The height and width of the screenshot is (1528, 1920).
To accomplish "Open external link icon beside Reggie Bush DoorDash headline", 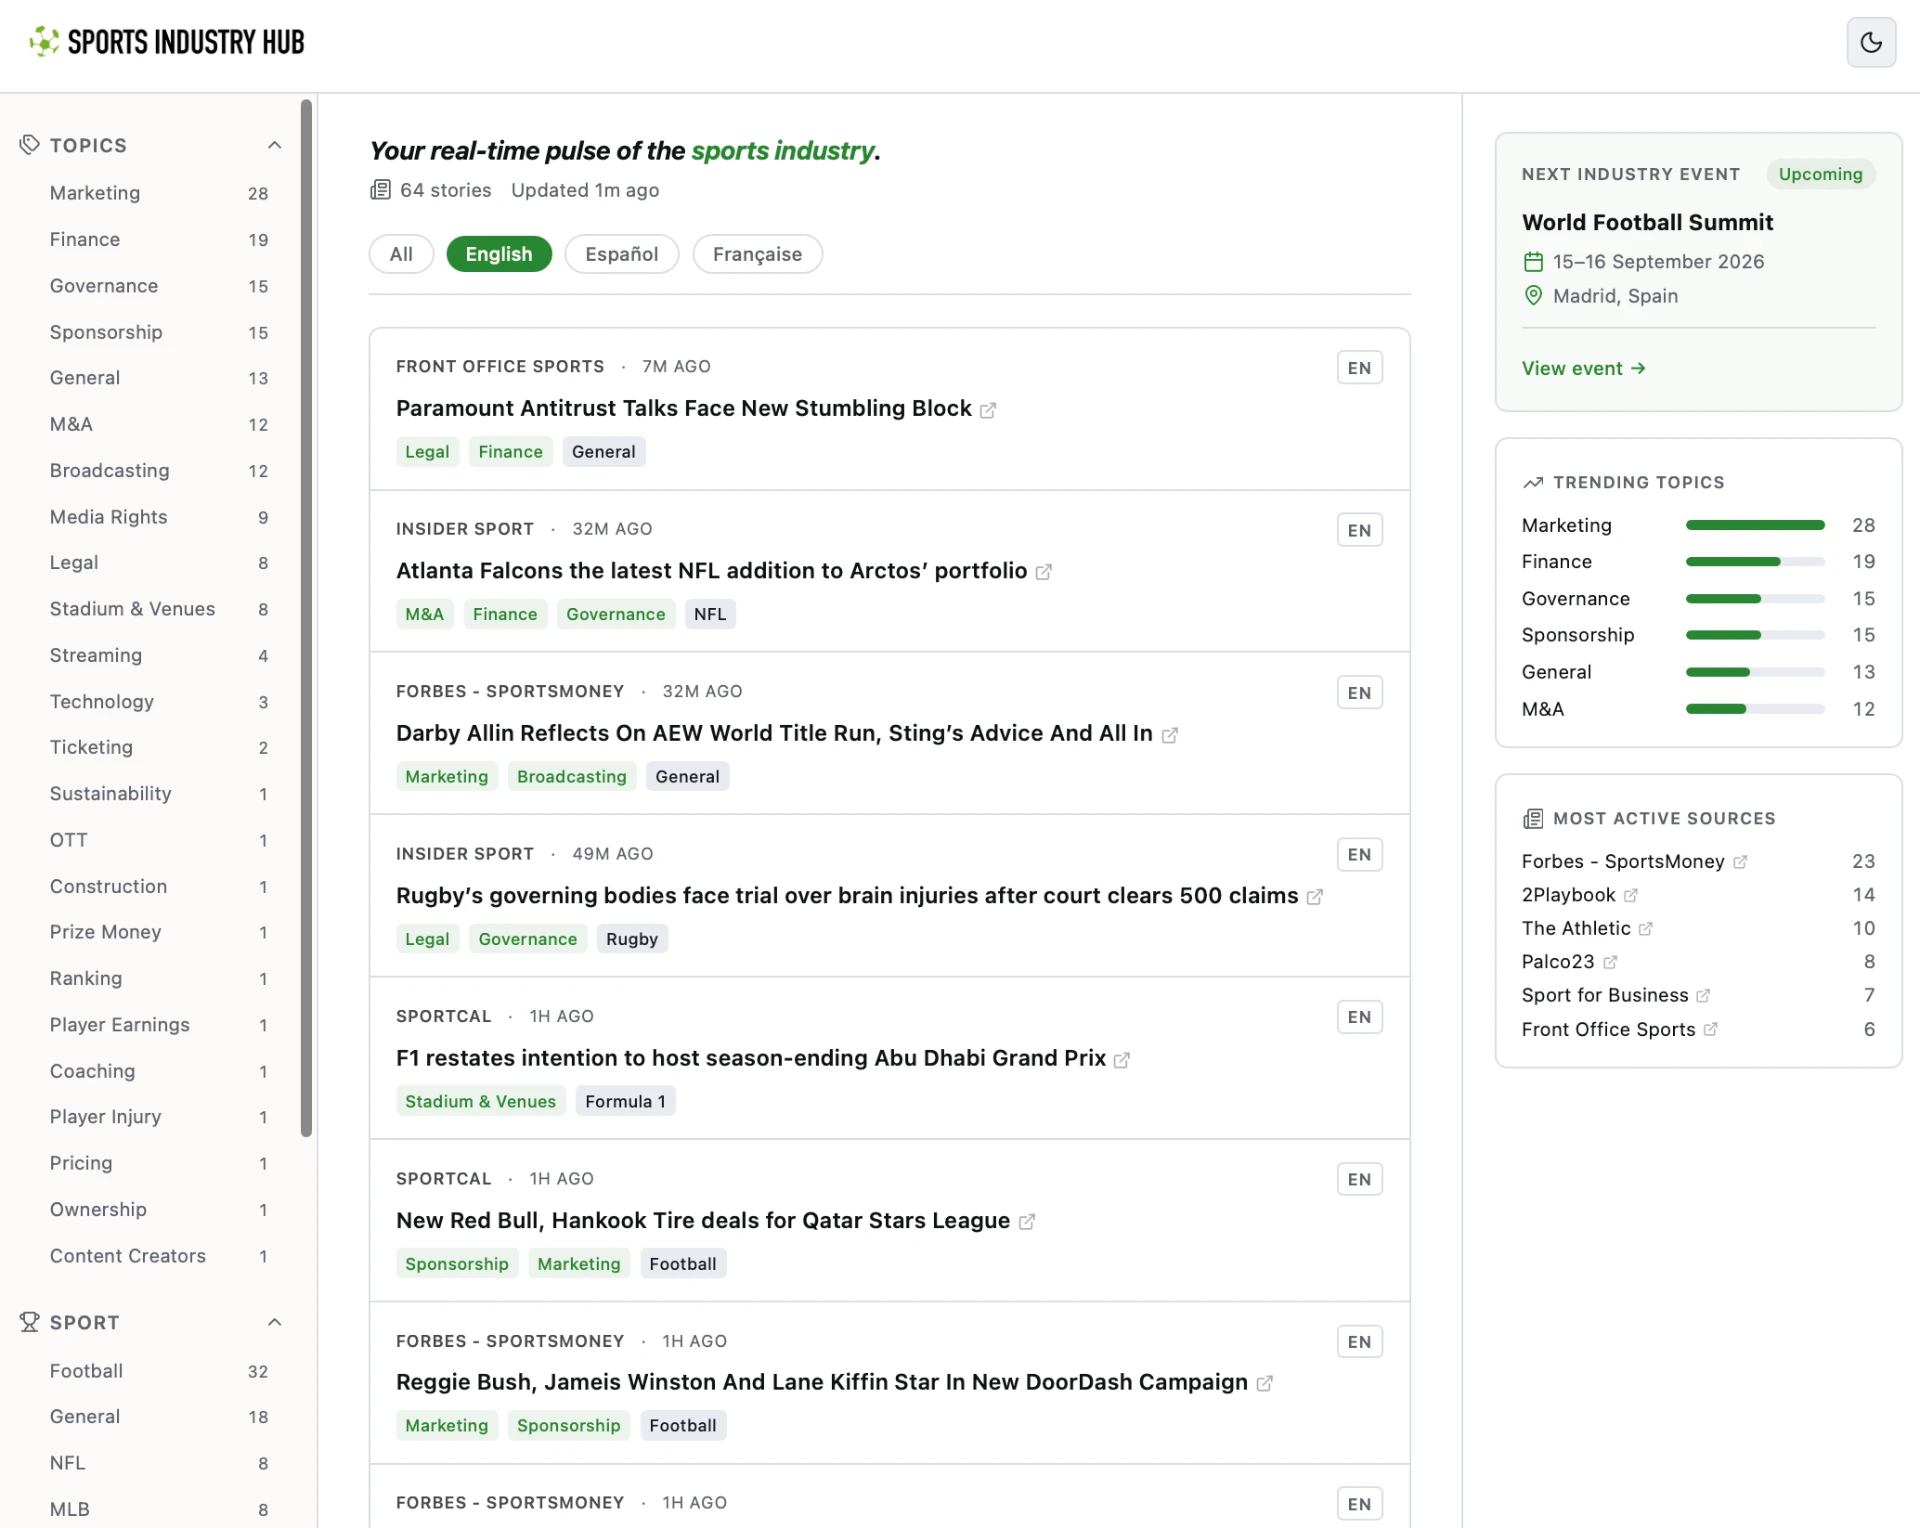I will [1265, 1383].
